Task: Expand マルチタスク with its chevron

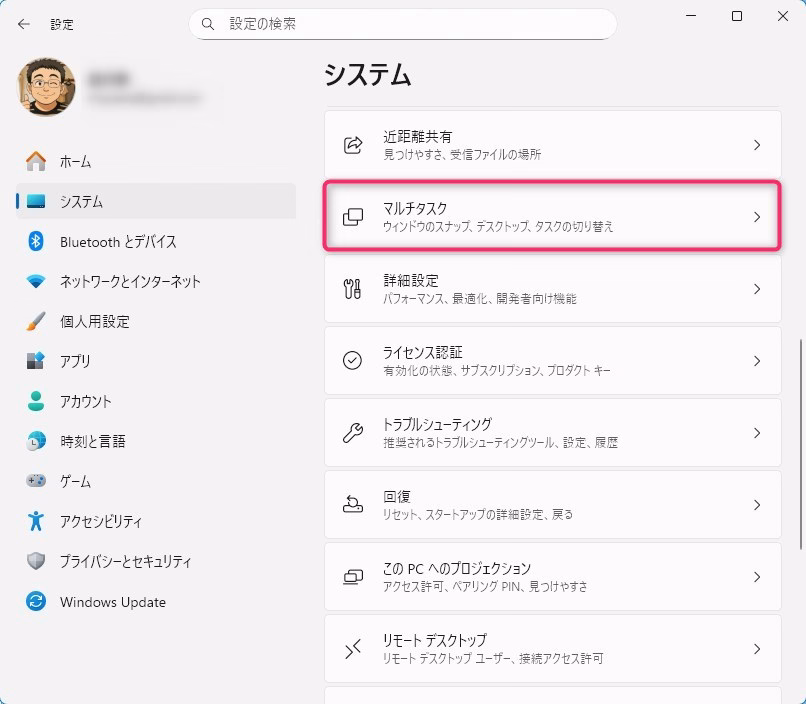Action: pyautogui.click(x=757, y=217)
